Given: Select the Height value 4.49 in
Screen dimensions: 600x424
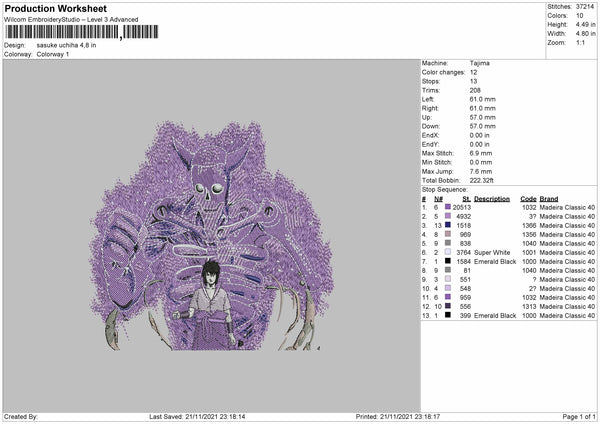Looking at the screenshot, I should click(x=585, y=24).
